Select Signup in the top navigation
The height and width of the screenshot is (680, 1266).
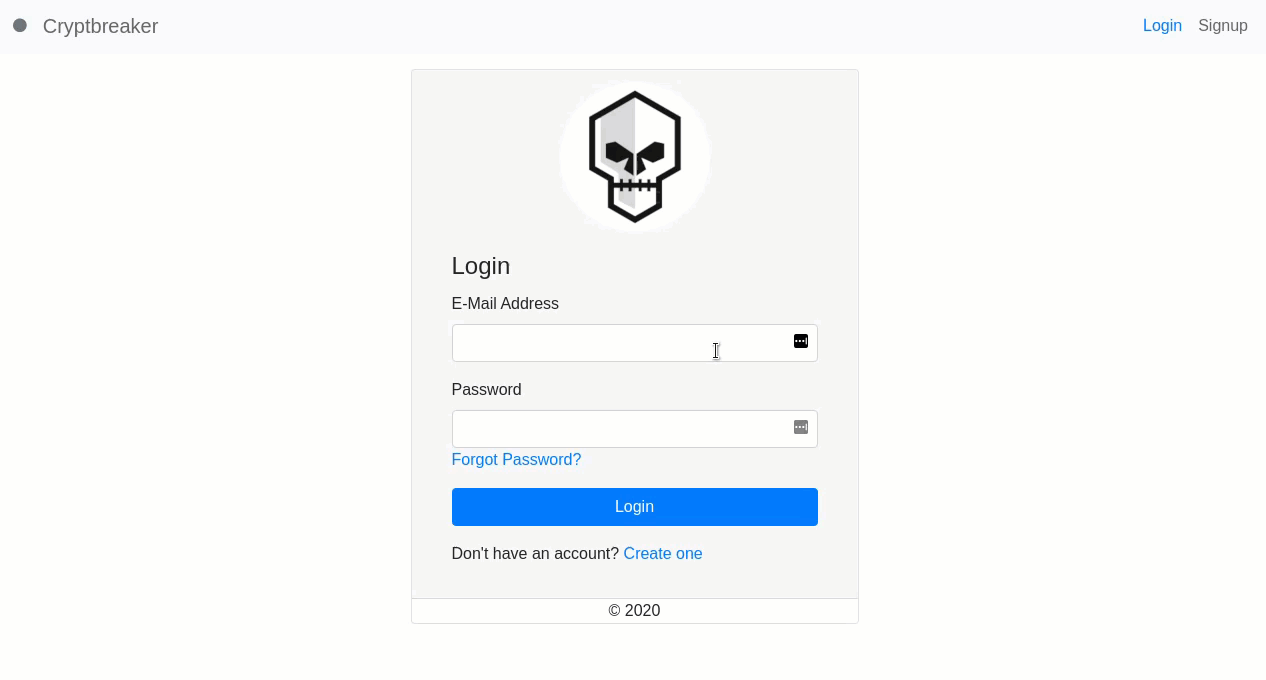tap(1223, 26)
